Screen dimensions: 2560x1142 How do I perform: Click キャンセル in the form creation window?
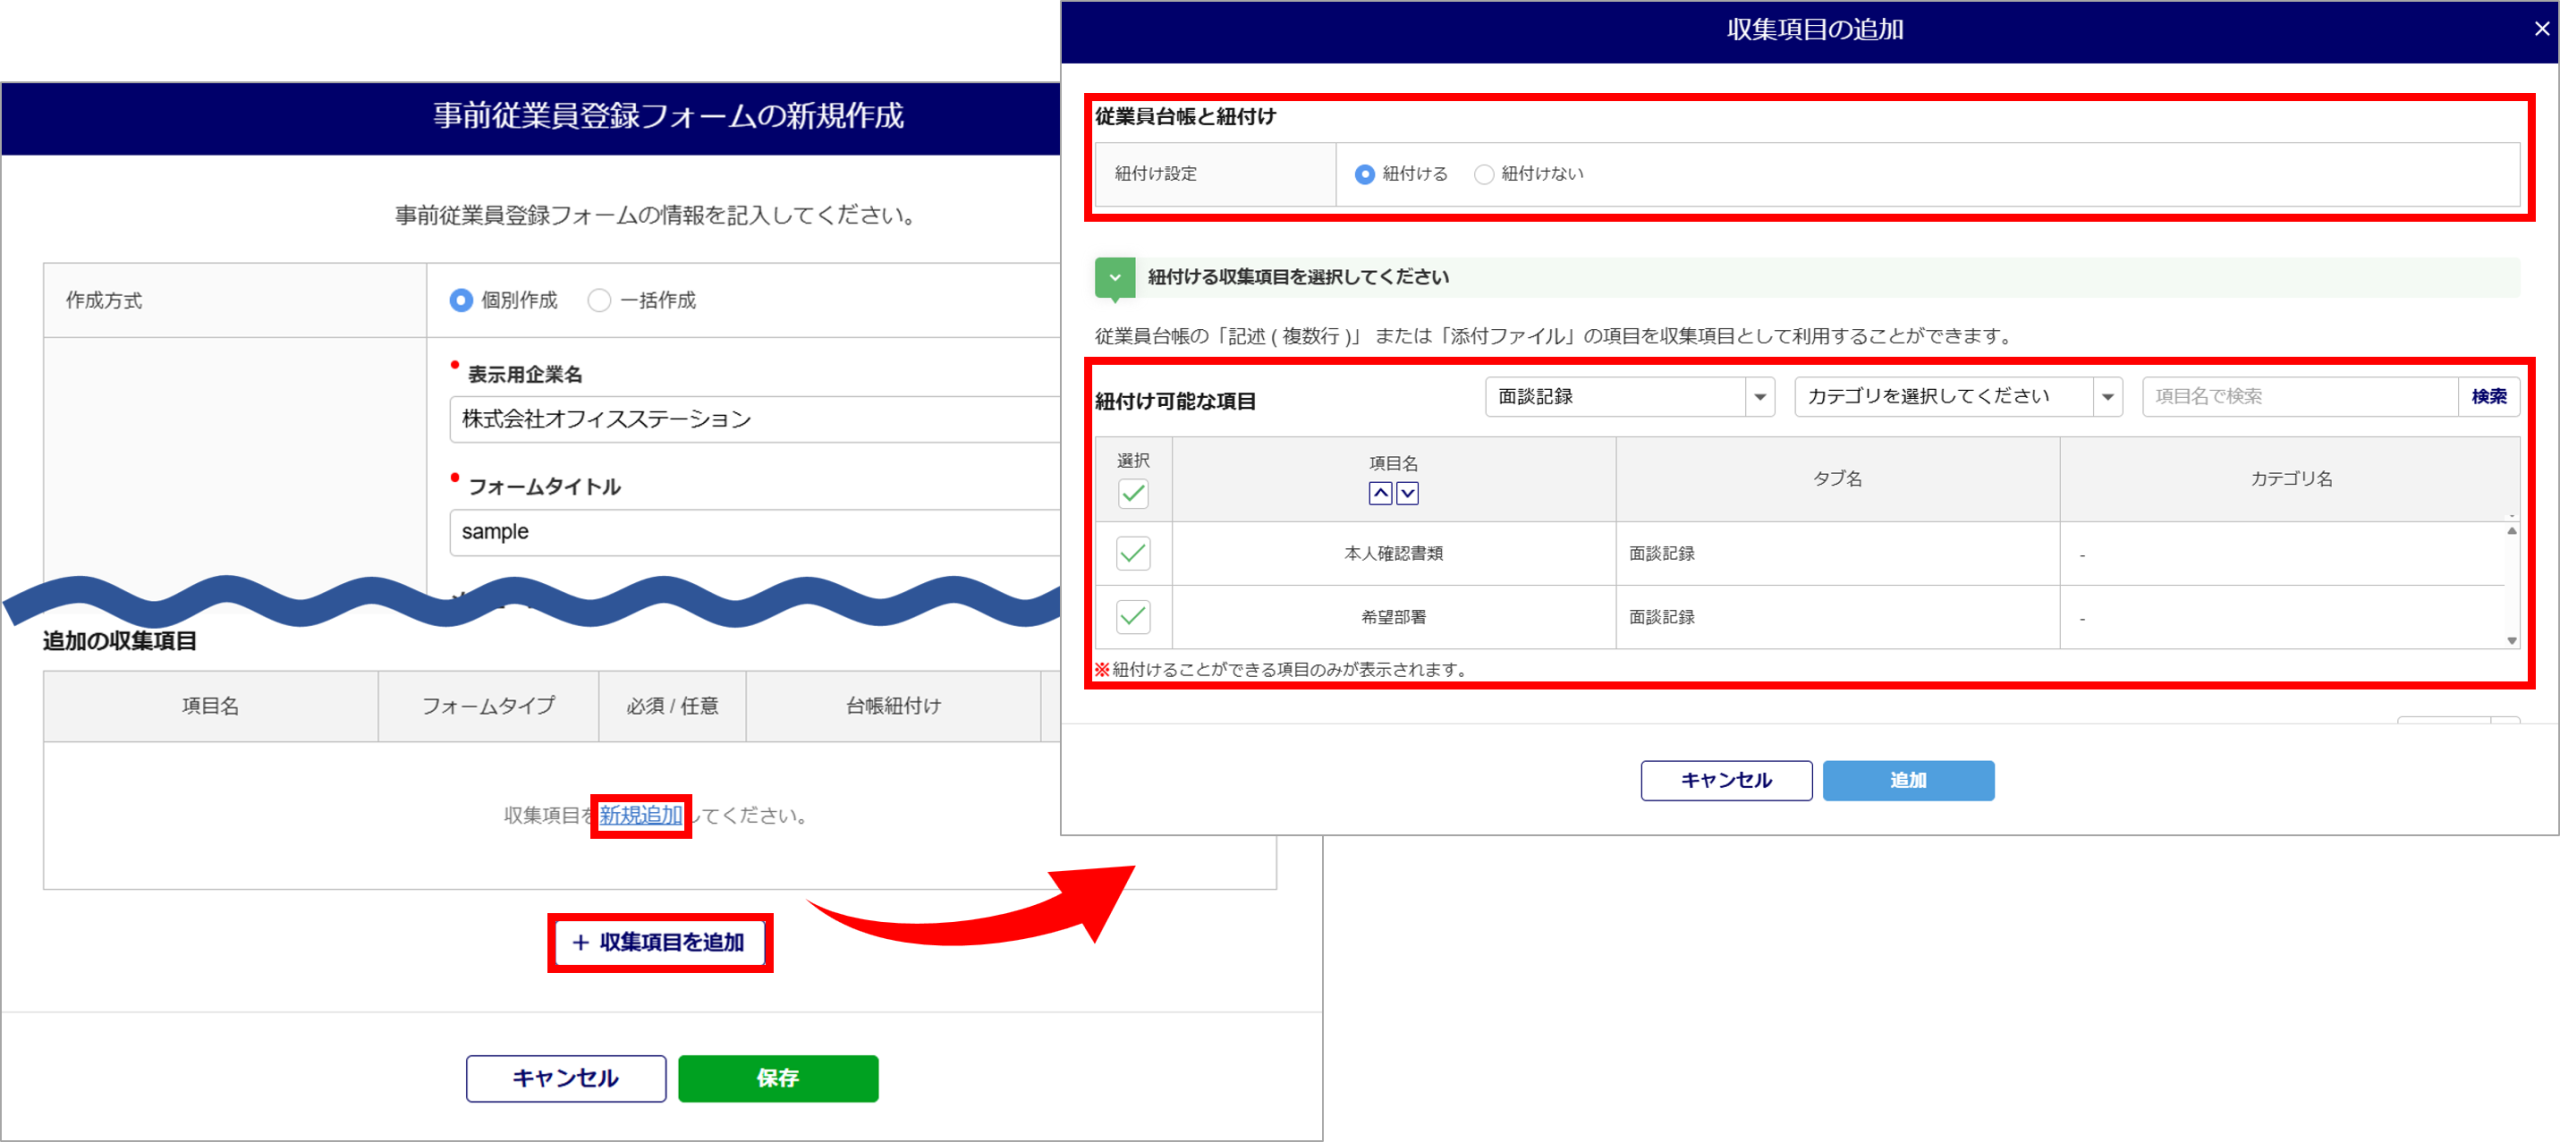click(x=566, y=1078)
